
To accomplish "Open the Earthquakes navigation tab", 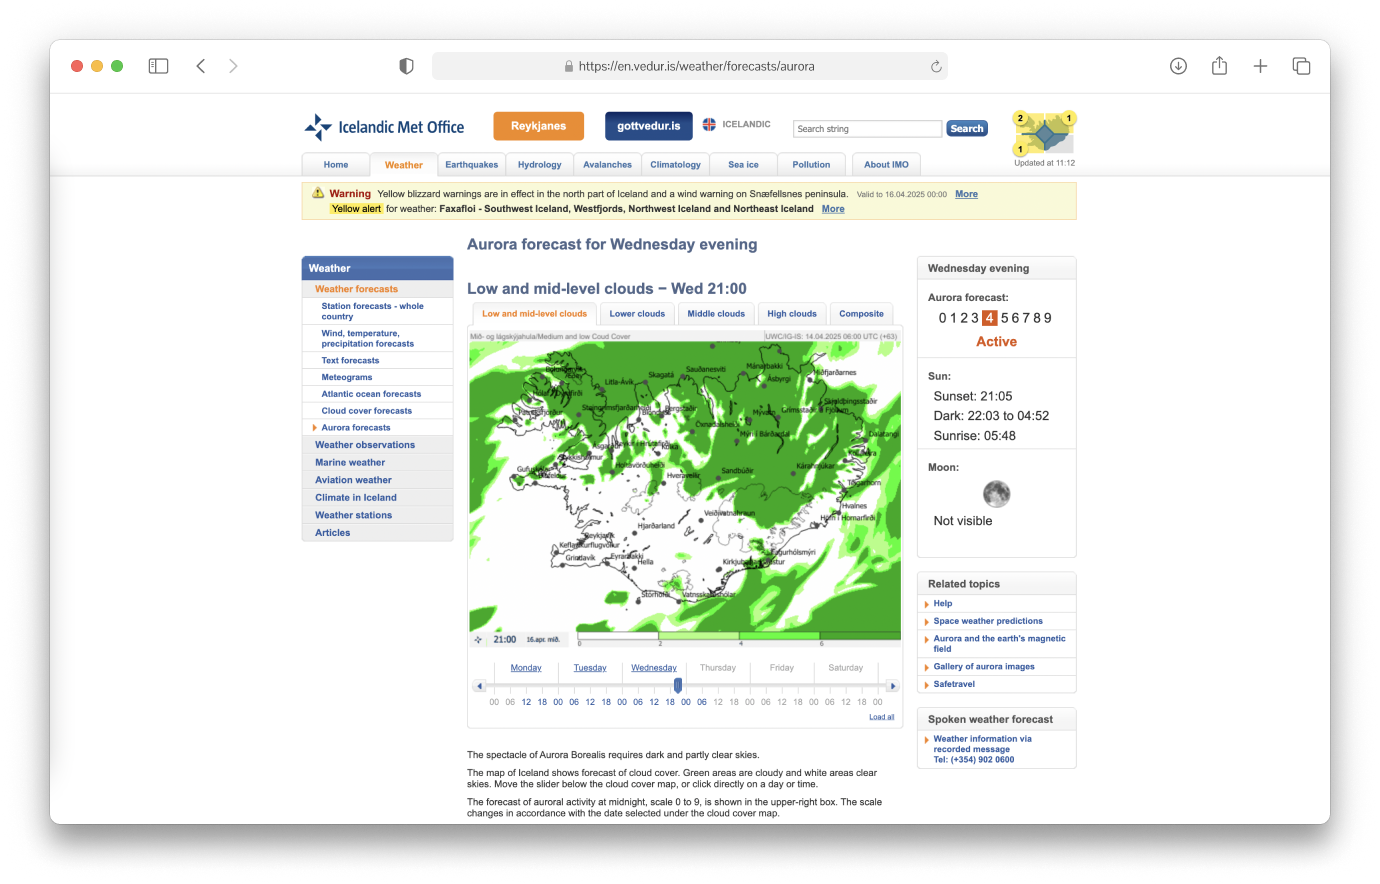I will [471, 165].
